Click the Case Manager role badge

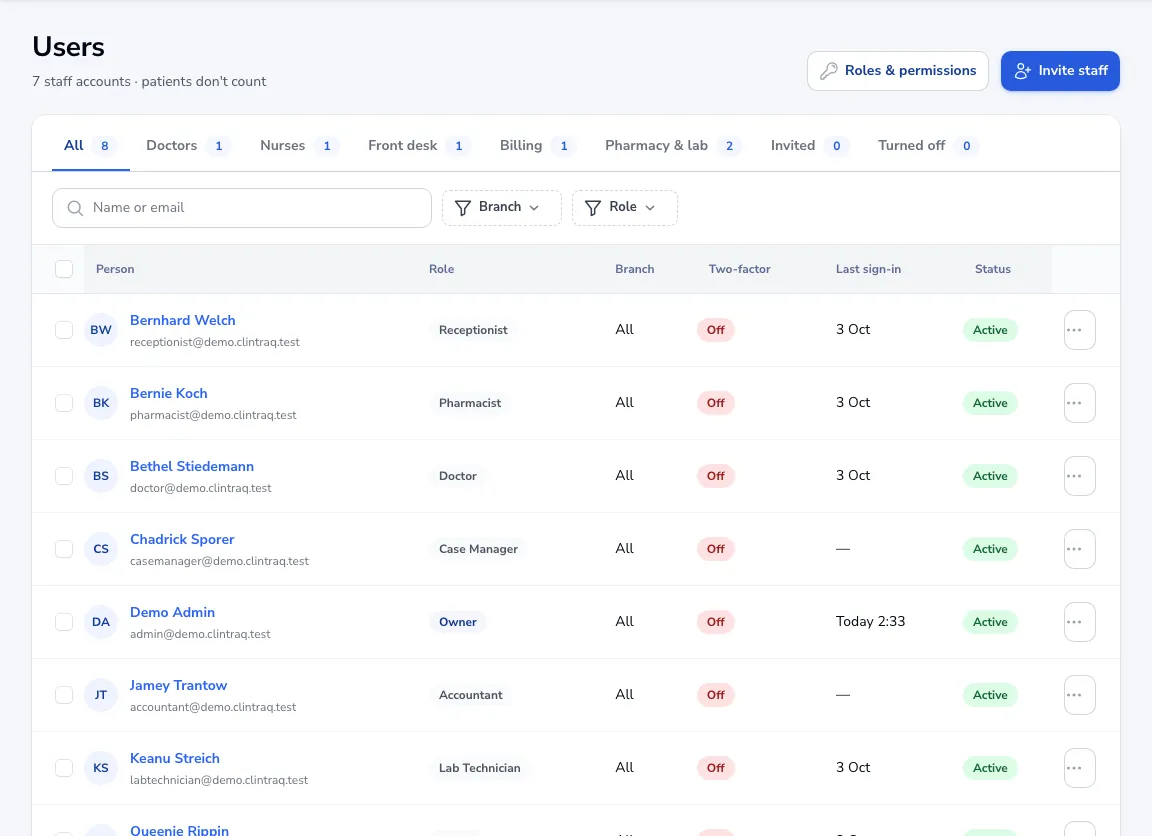[x=478, y=549]
